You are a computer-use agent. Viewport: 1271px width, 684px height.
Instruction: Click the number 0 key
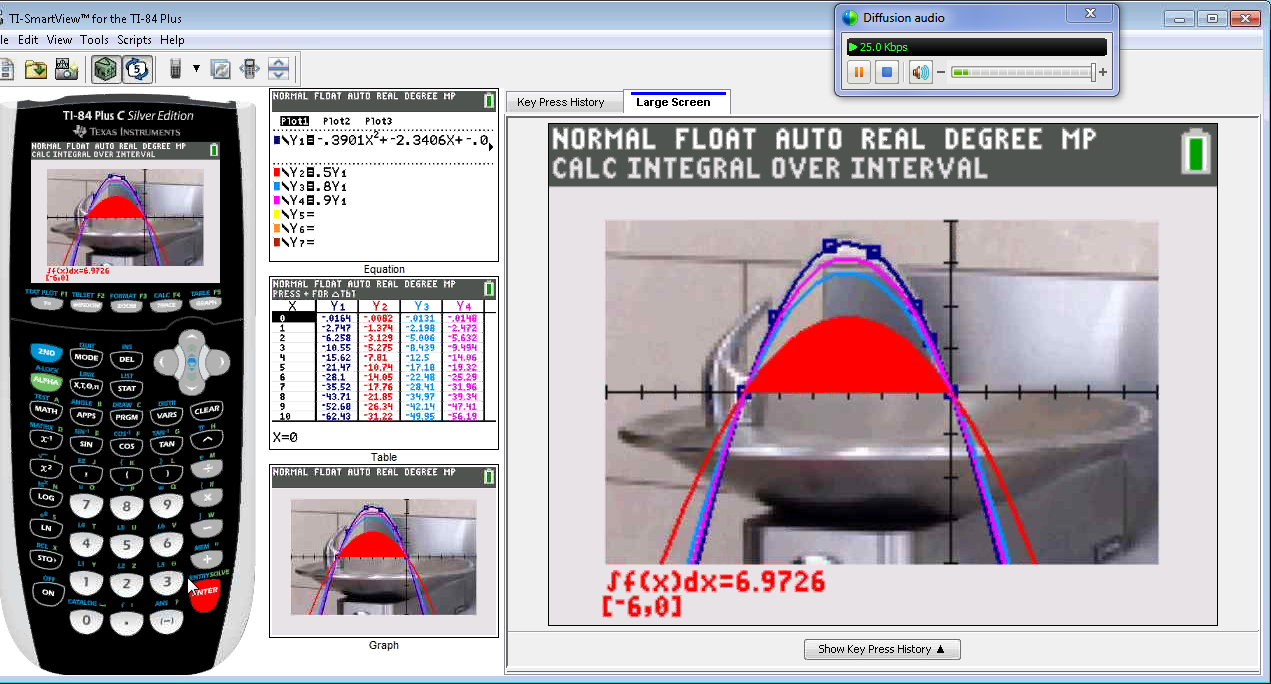tap(87, 621)
